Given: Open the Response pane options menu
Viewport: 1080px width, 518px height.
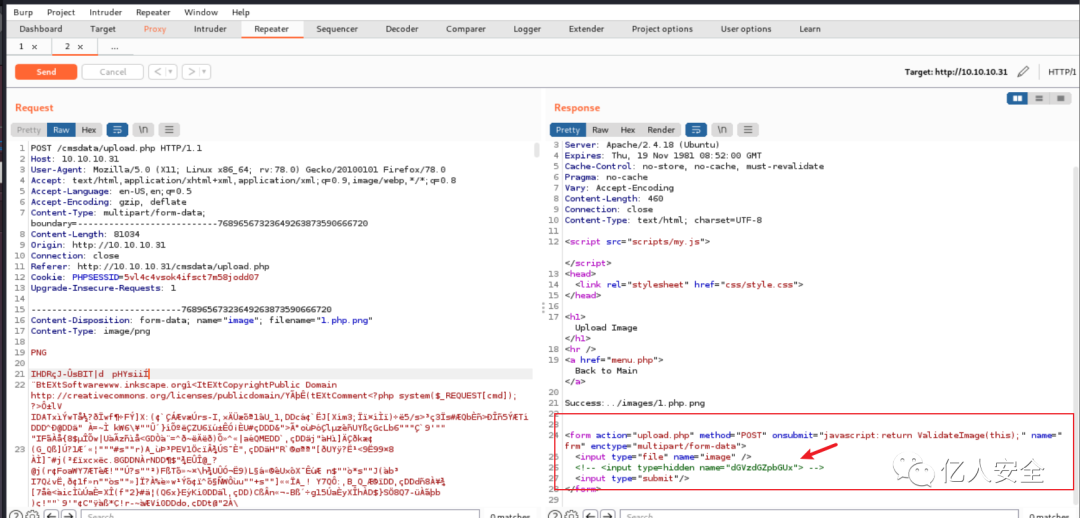Looking at the screenshot, I should 749,130.
